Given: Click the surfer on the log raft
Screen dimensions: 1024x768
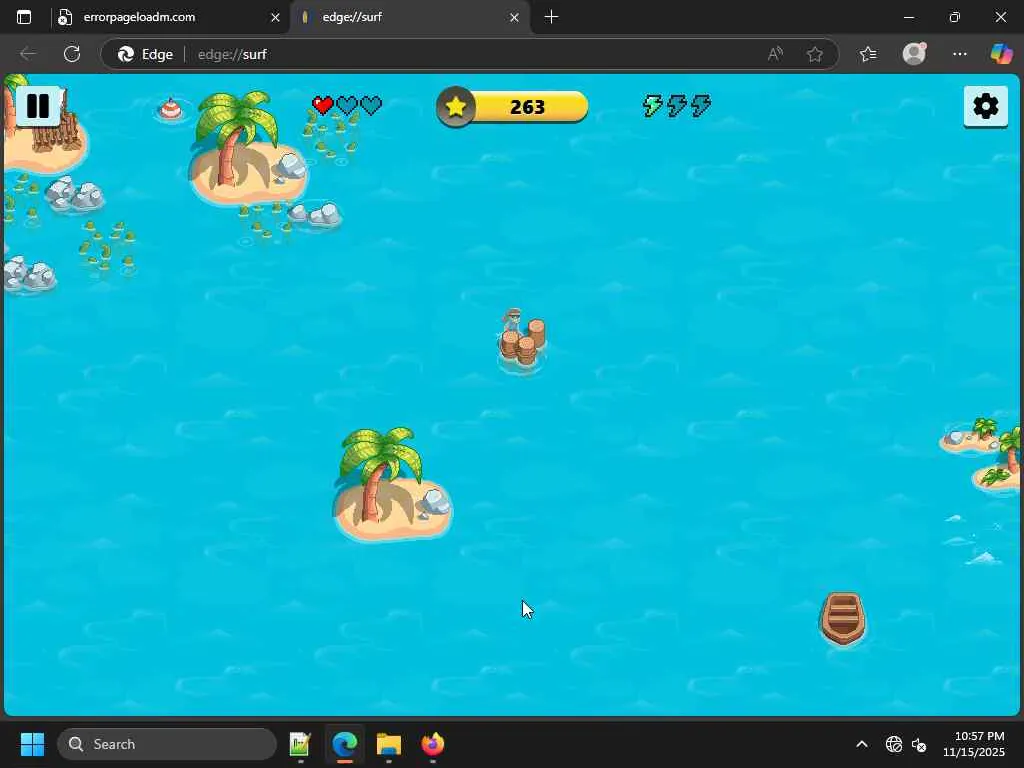Looking at the screenshot, I should point(522,340).
